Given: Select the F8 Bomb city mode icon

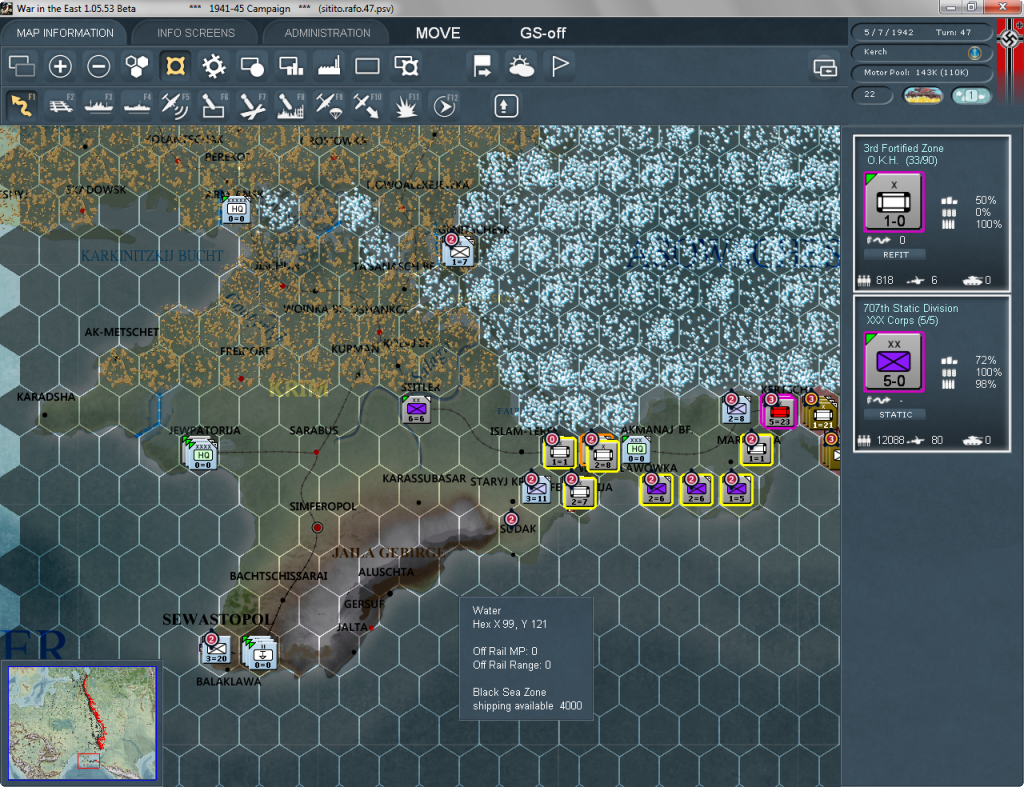Looking at the screenshot, I should point(291,105).
